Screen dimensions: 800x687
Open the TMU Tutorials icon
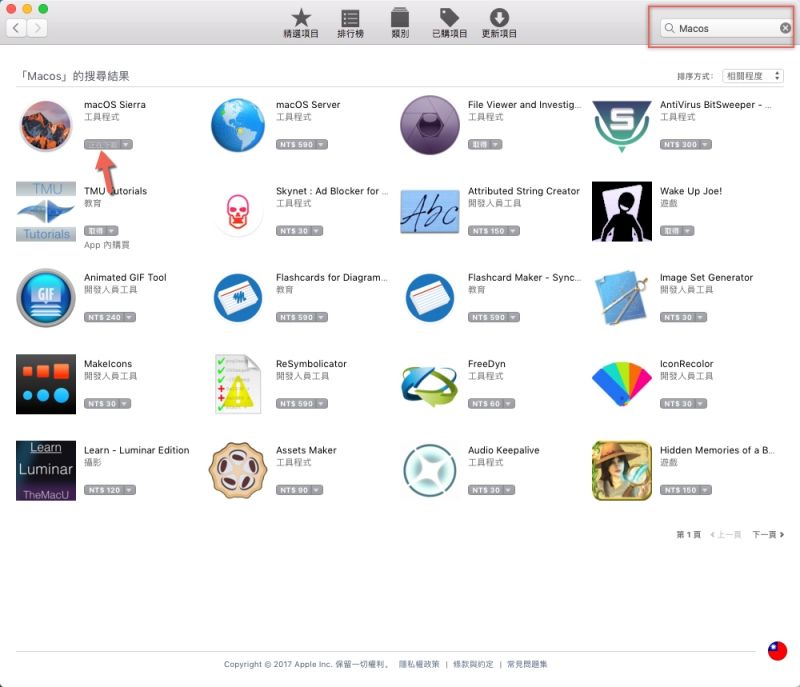pyautogui.click(x=46, y=211)
